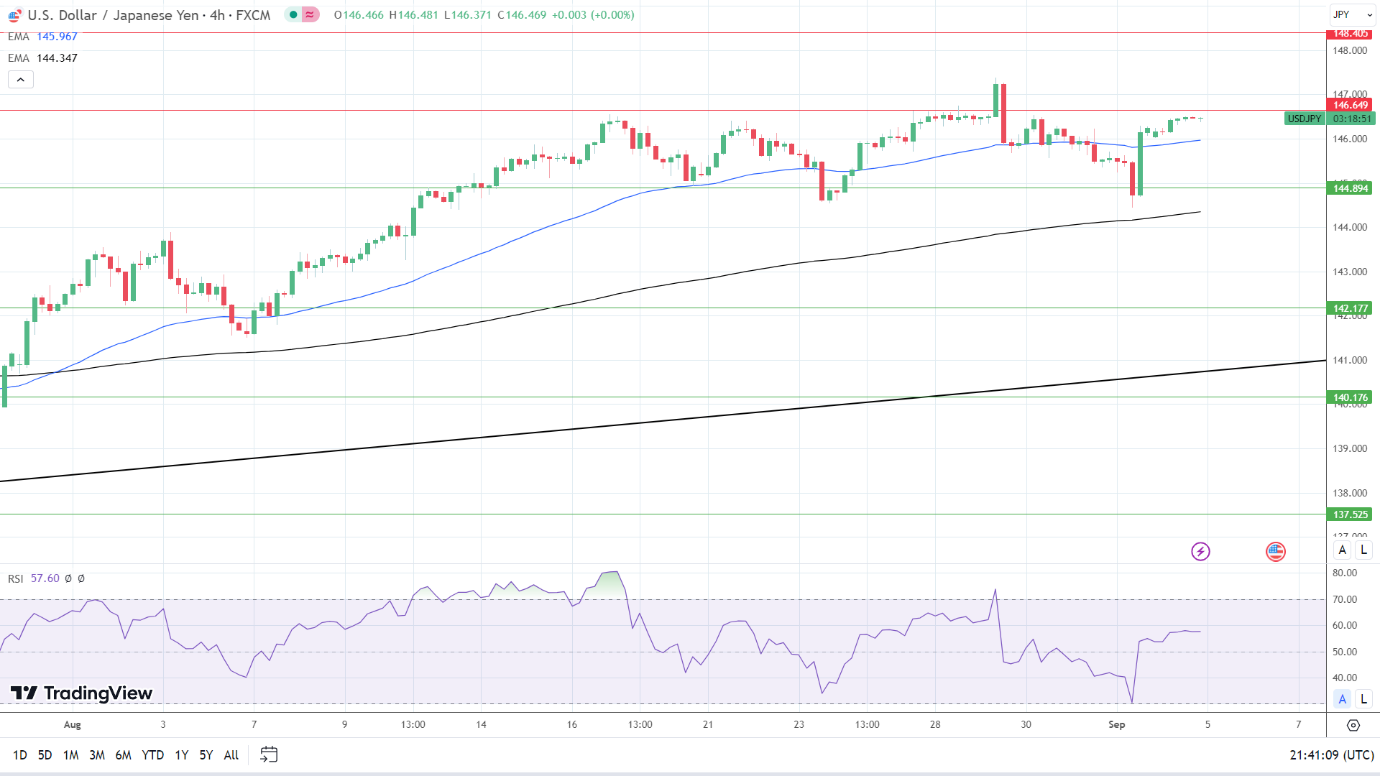The height and width of the screenshot is (776, 1380).
Task: Select the 5D time range
Action: click(45, 755)
